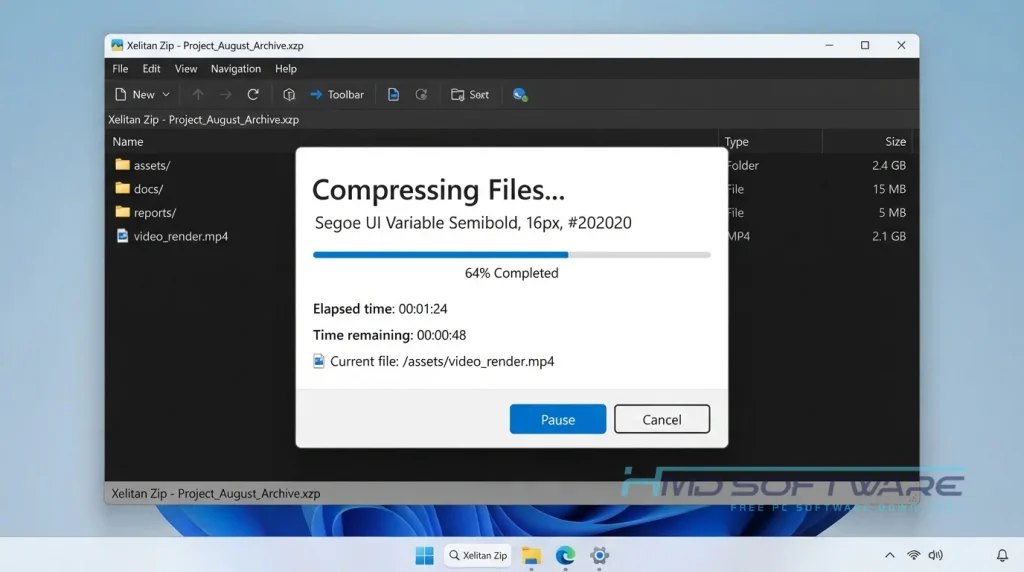Click the New document button

coord(135,95)
